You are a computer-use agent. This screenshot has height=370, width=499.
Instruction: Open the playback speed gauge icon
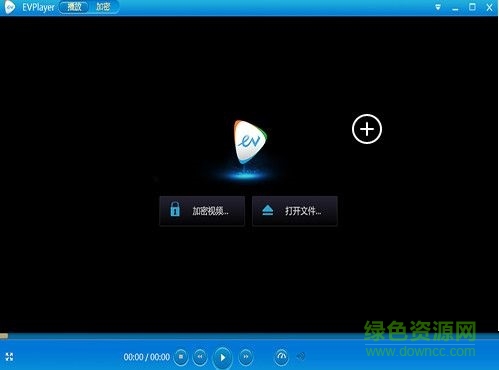click(x=282, y=357)
